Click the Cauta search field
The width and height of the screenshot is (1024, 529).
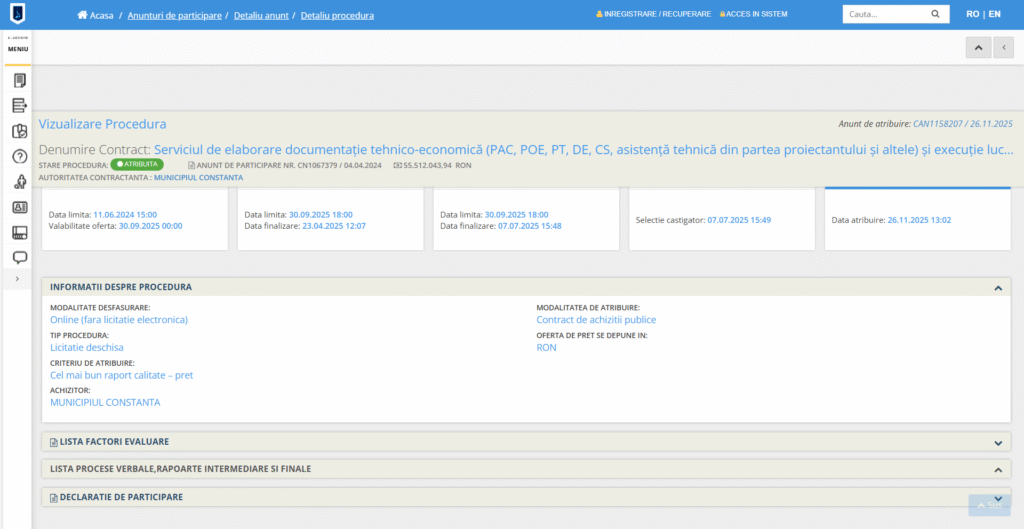[883, 14]
